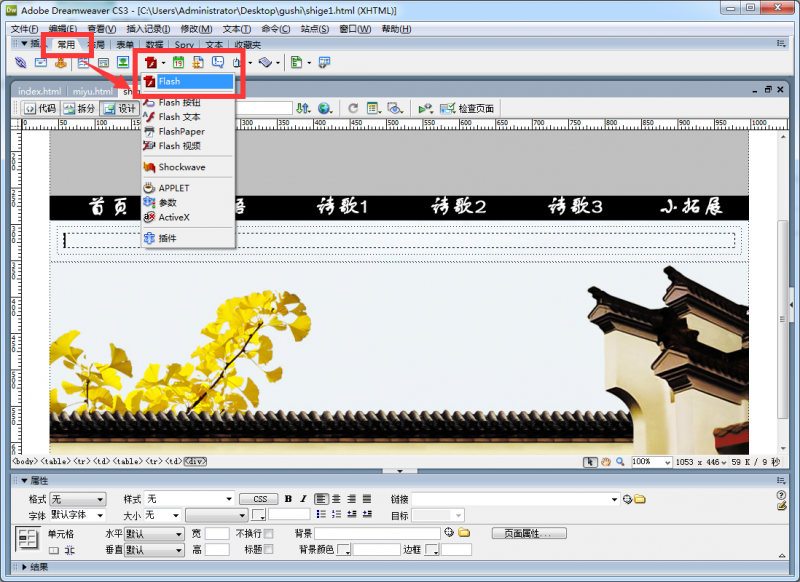Click the View Options icon
Screen dimensions: 800x582
pos(373,108)
